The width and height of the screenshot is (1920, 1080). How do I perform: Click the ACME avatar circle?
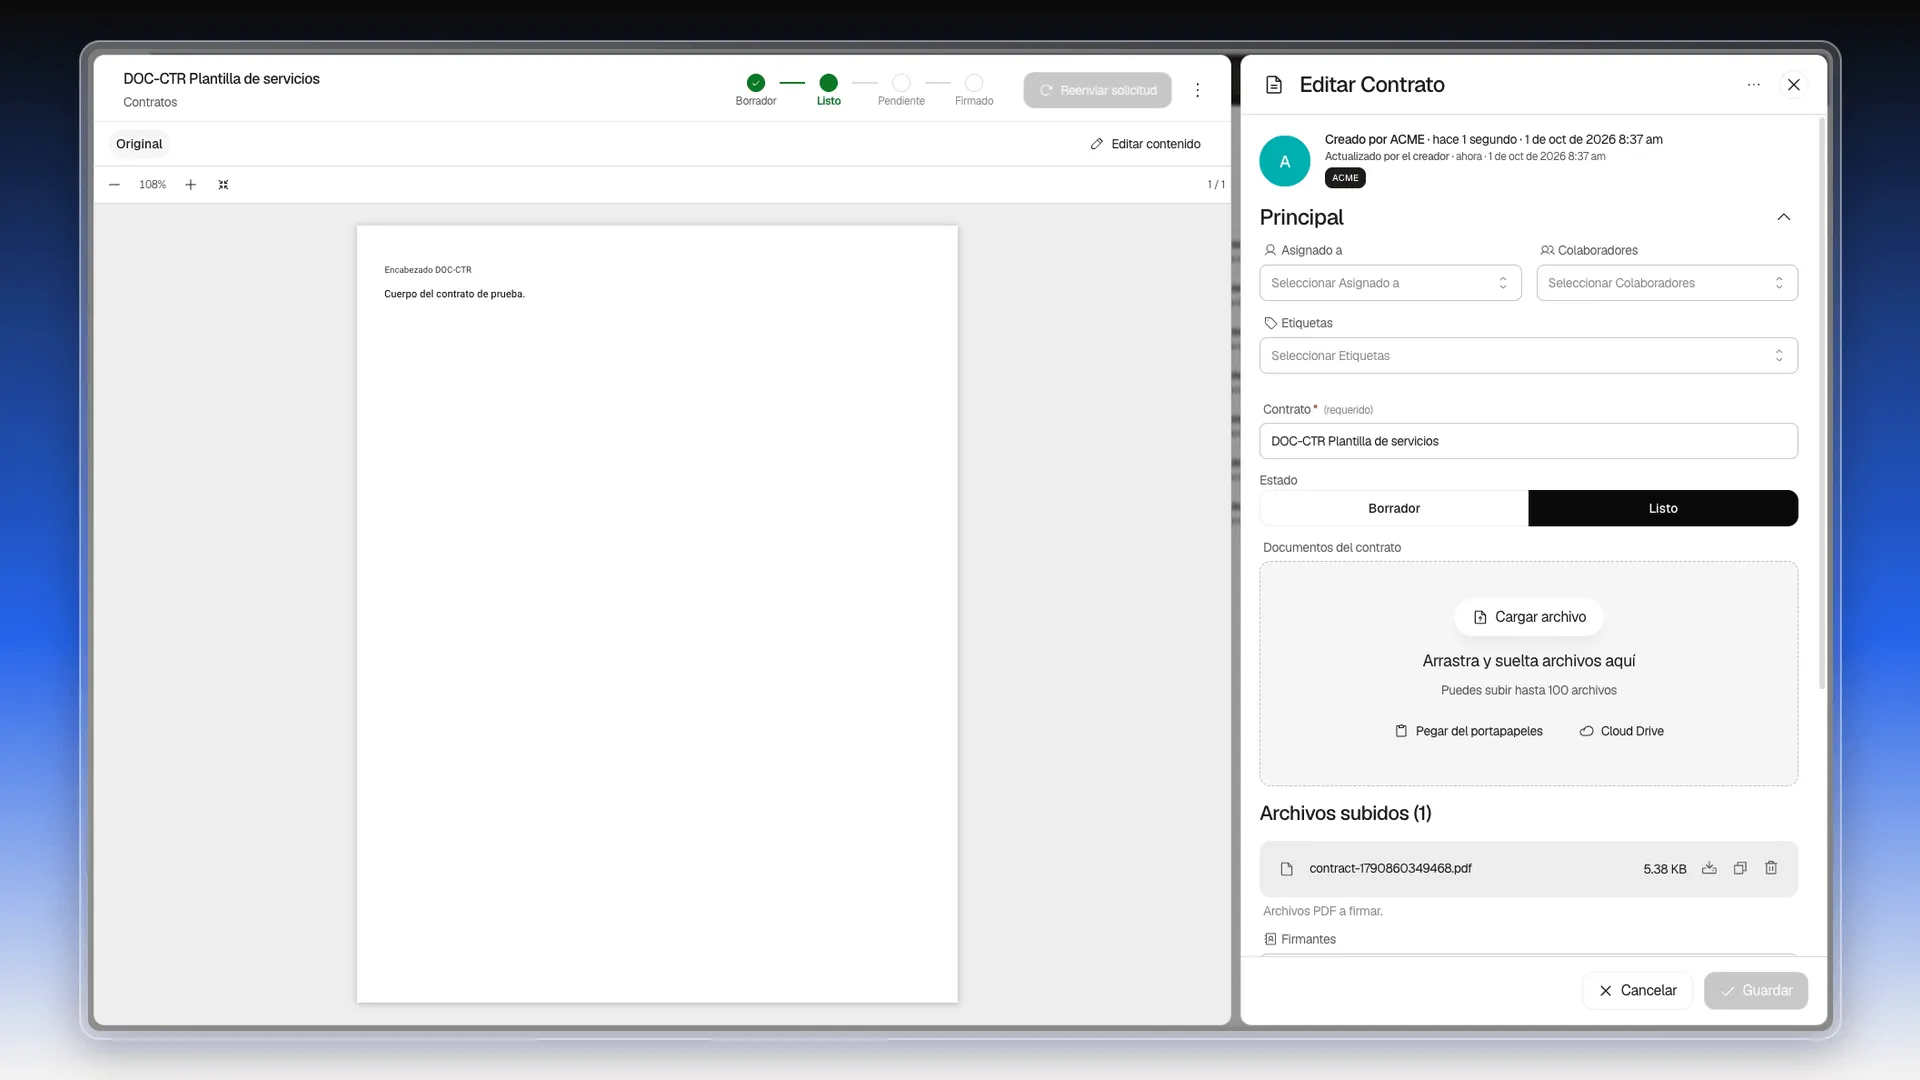pyautogui.click(x=1285, y=161)
